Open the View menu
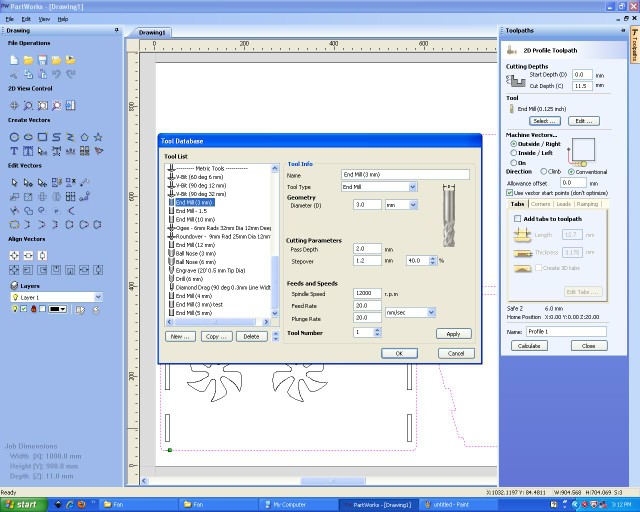 tap(44, 19)
